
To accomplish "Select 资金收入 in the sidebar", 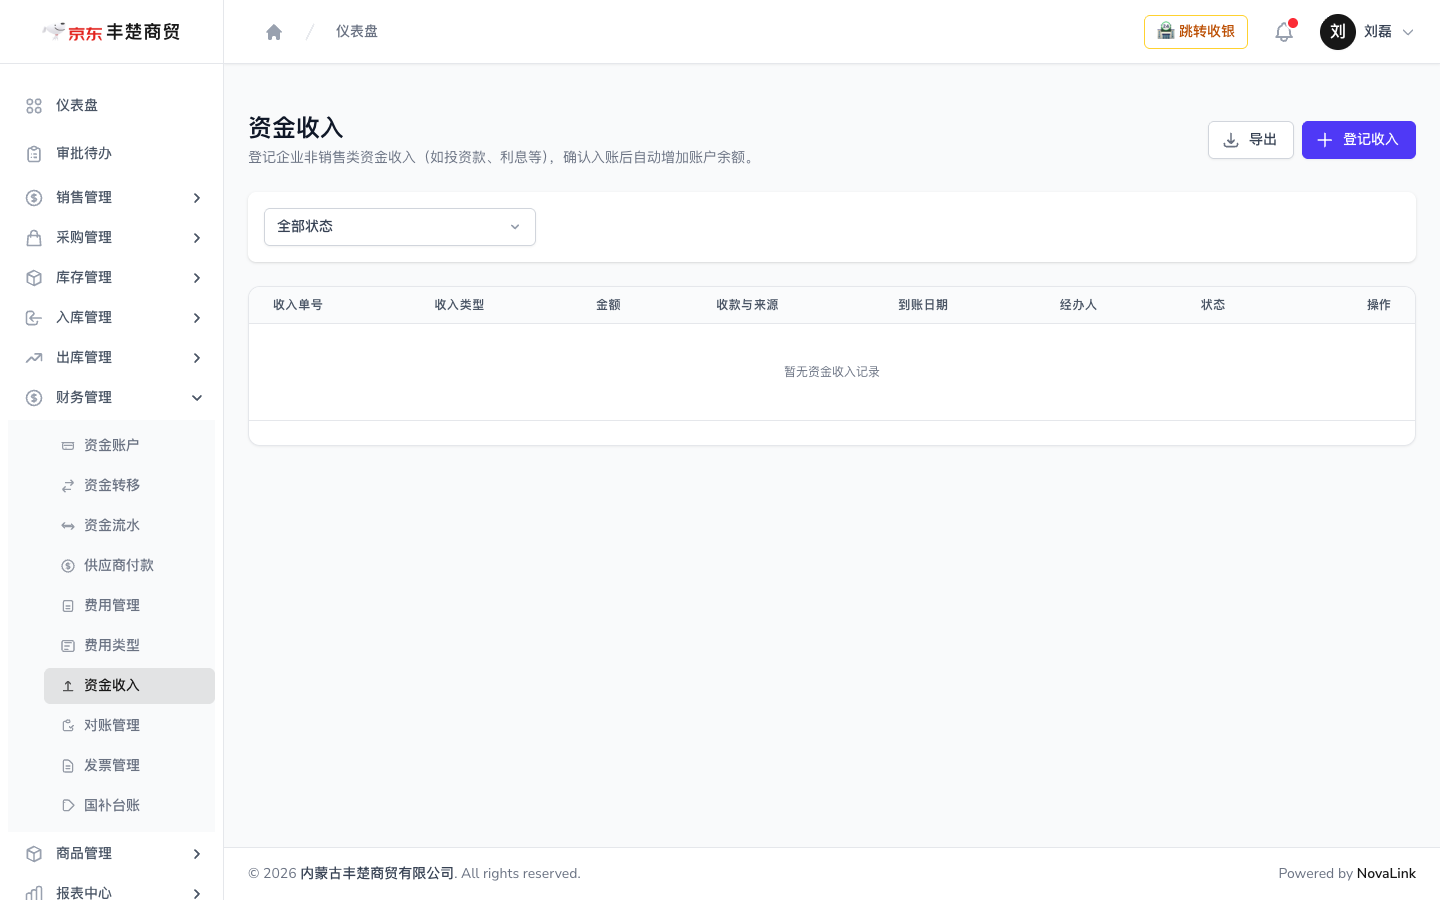I will coord(129,686).
